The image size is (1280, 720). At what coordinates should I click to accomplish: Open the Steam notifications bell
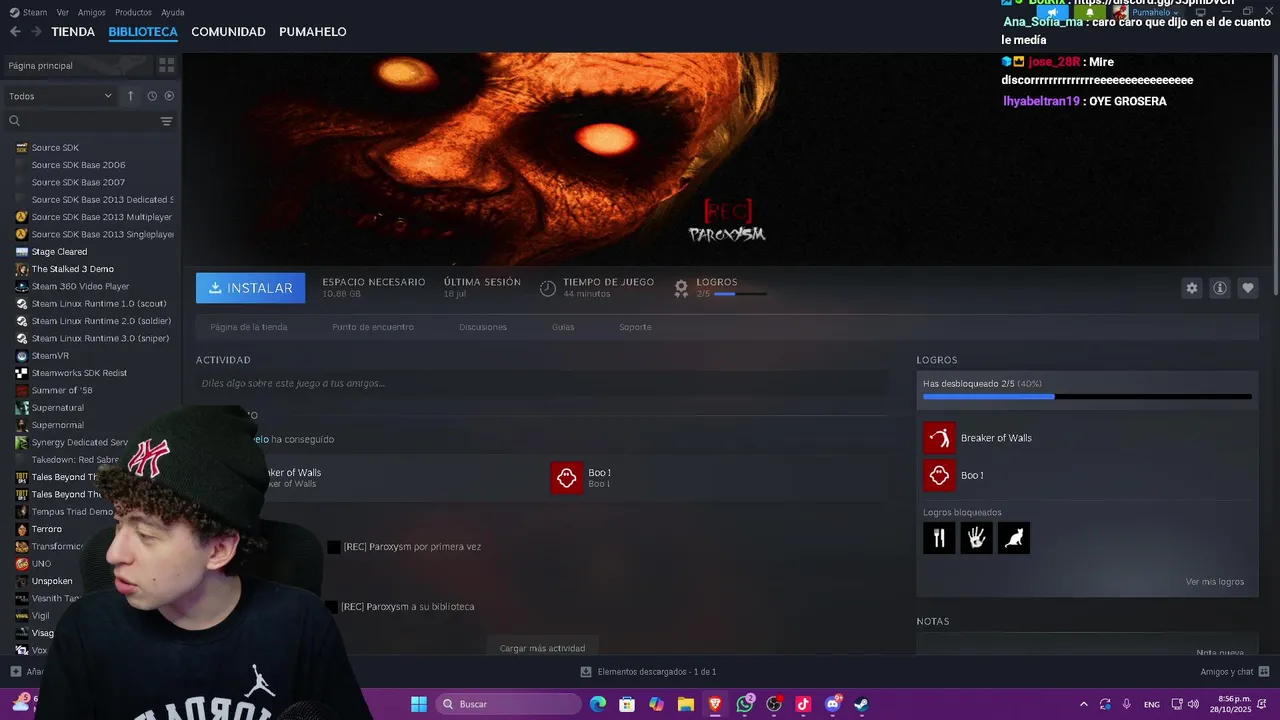coord(1090,12)
